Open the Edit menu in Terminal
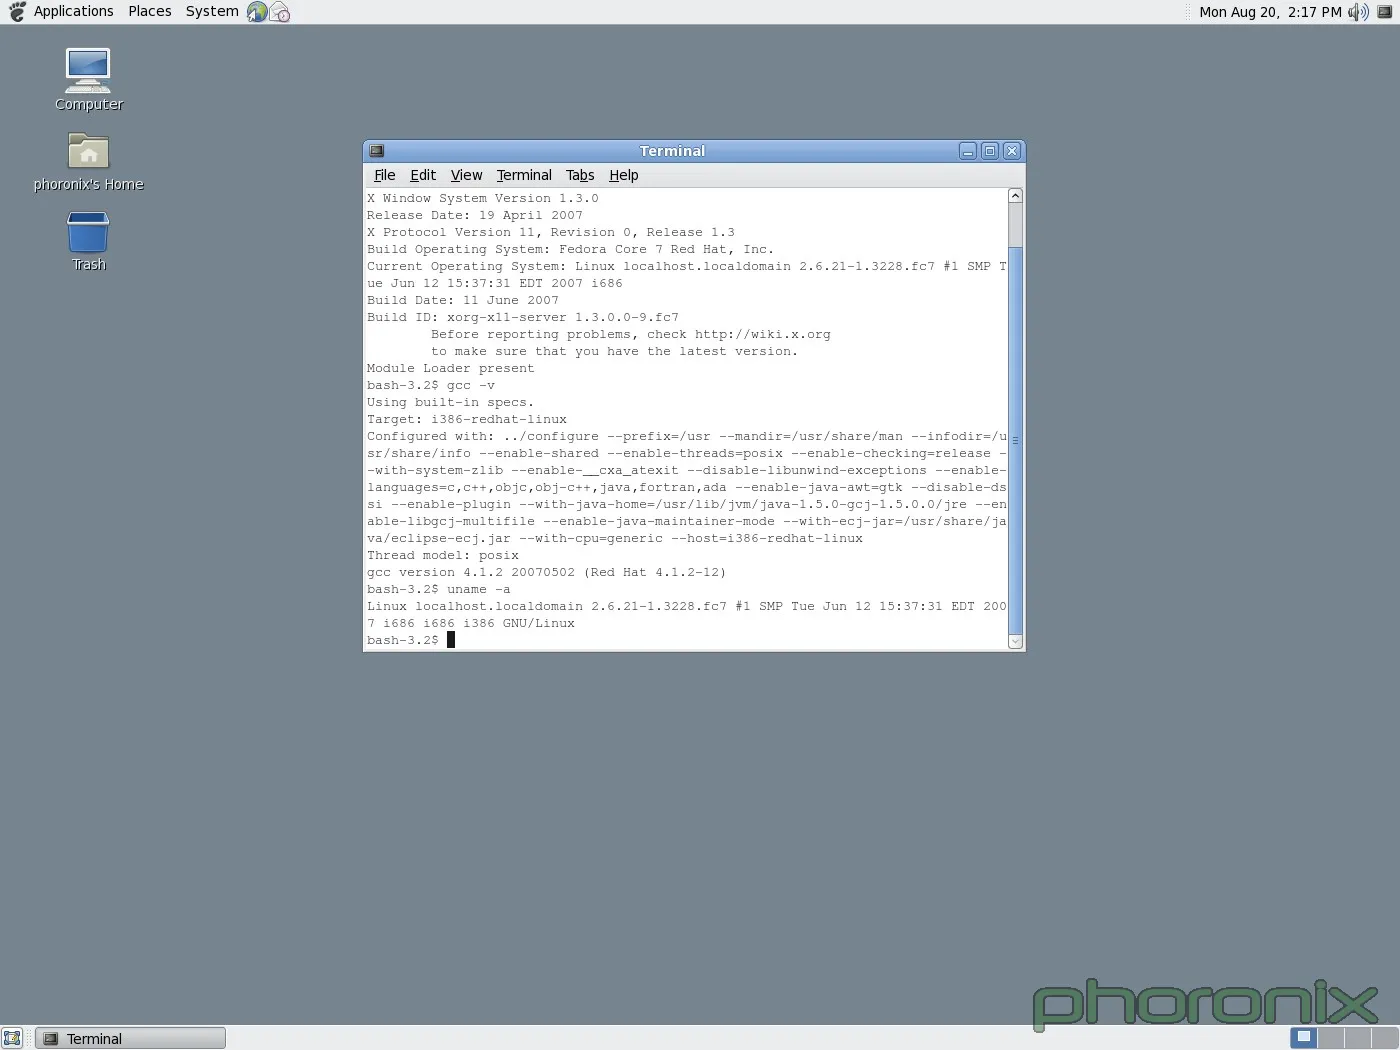The width and height of the screenshot is (1400, 1050). (423, 175)
